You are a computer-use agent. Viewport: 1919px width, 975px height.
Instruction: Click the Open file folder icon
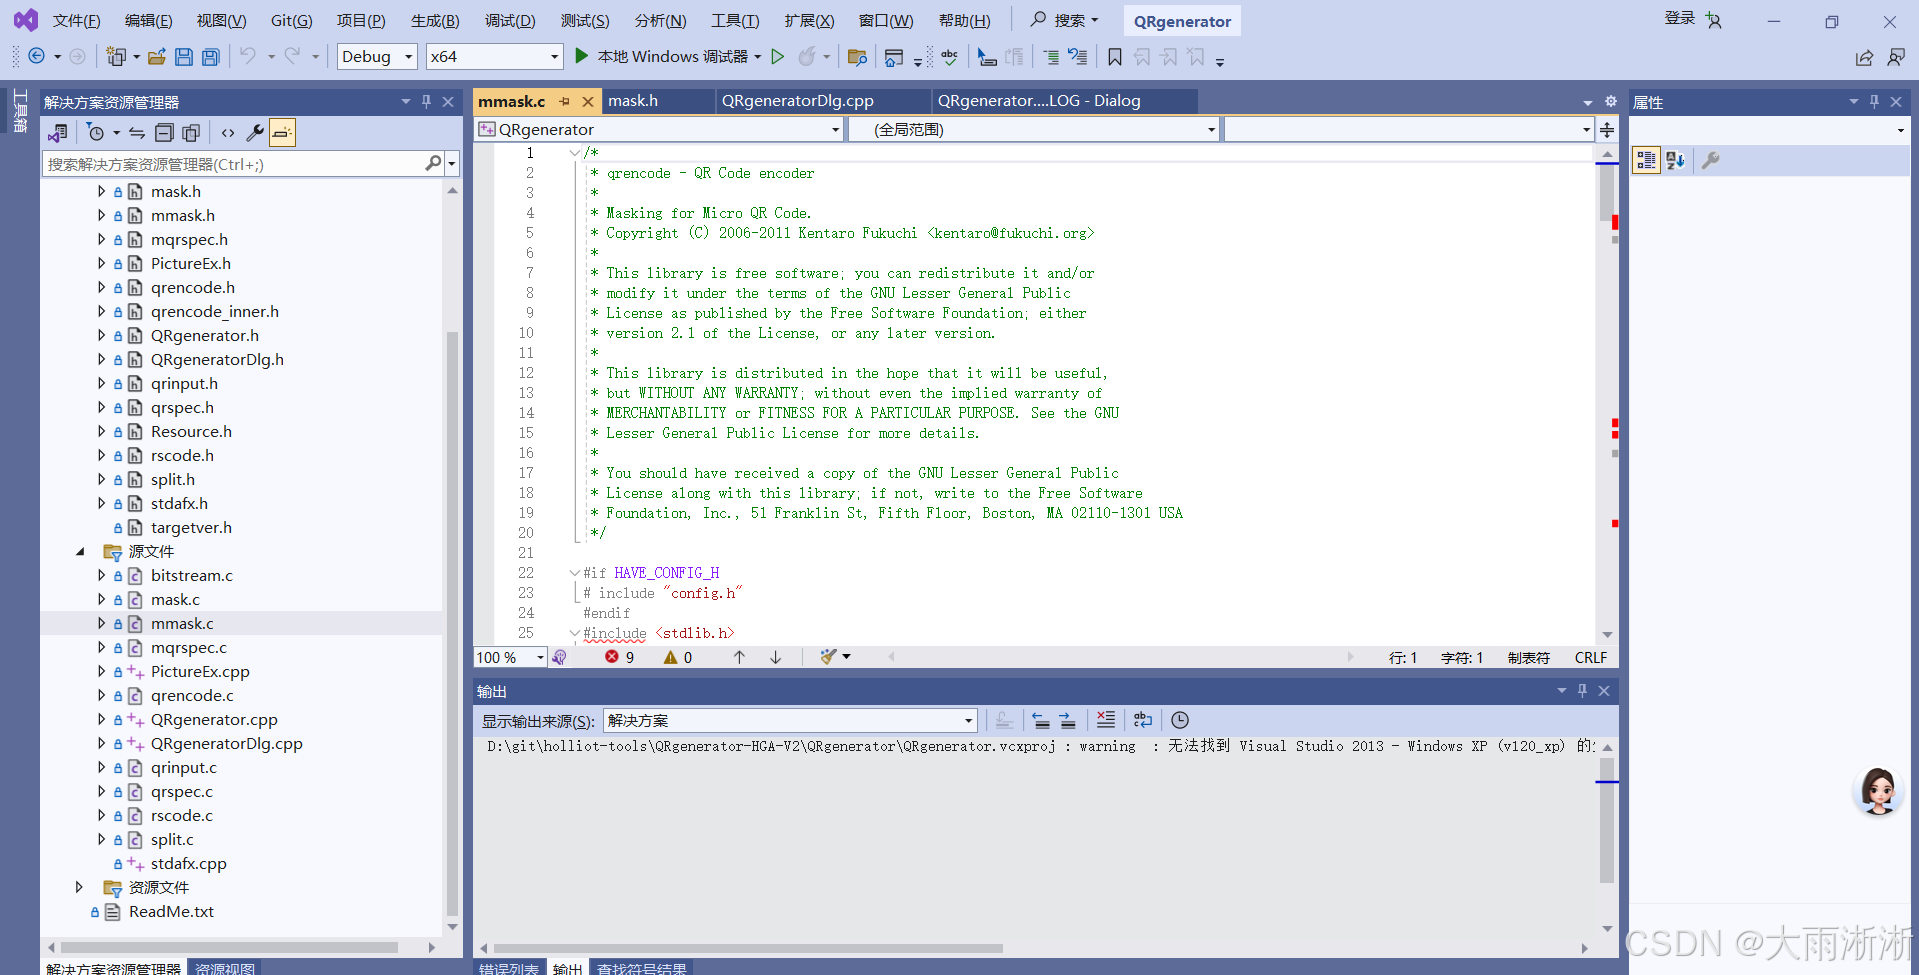157,57
